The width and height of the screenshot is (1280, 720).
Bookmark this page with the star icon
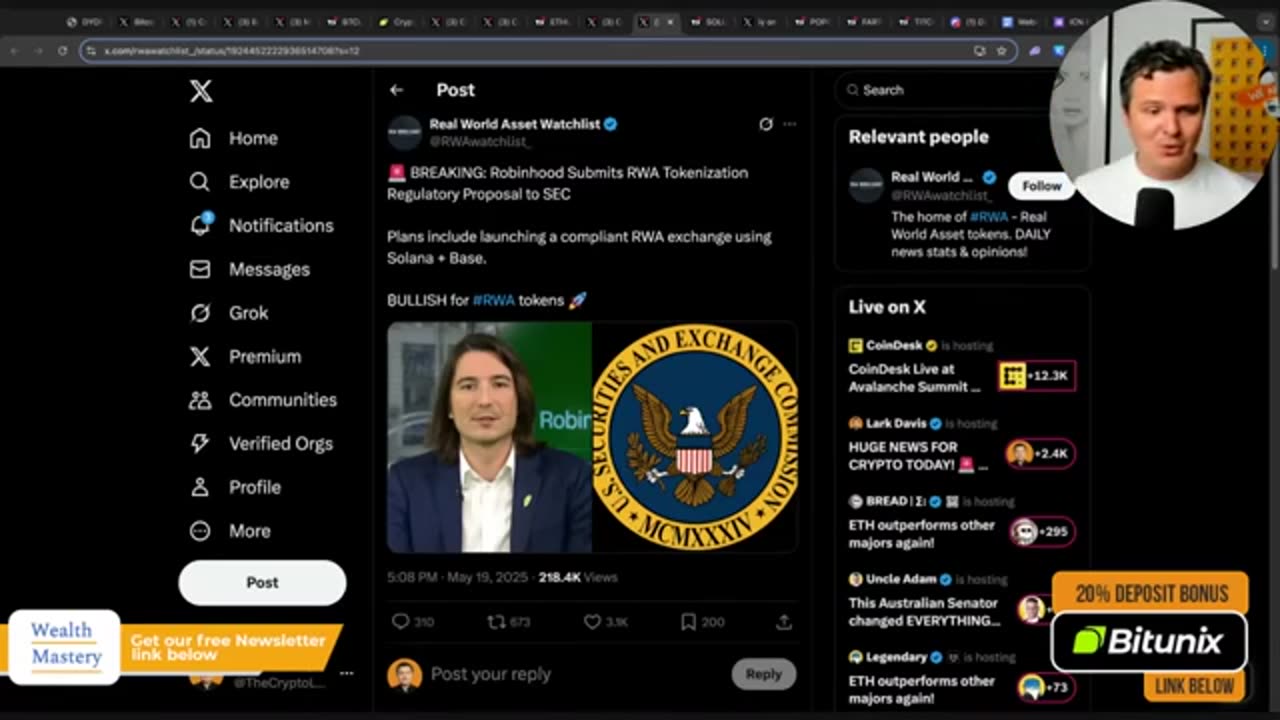(1001, 51)
